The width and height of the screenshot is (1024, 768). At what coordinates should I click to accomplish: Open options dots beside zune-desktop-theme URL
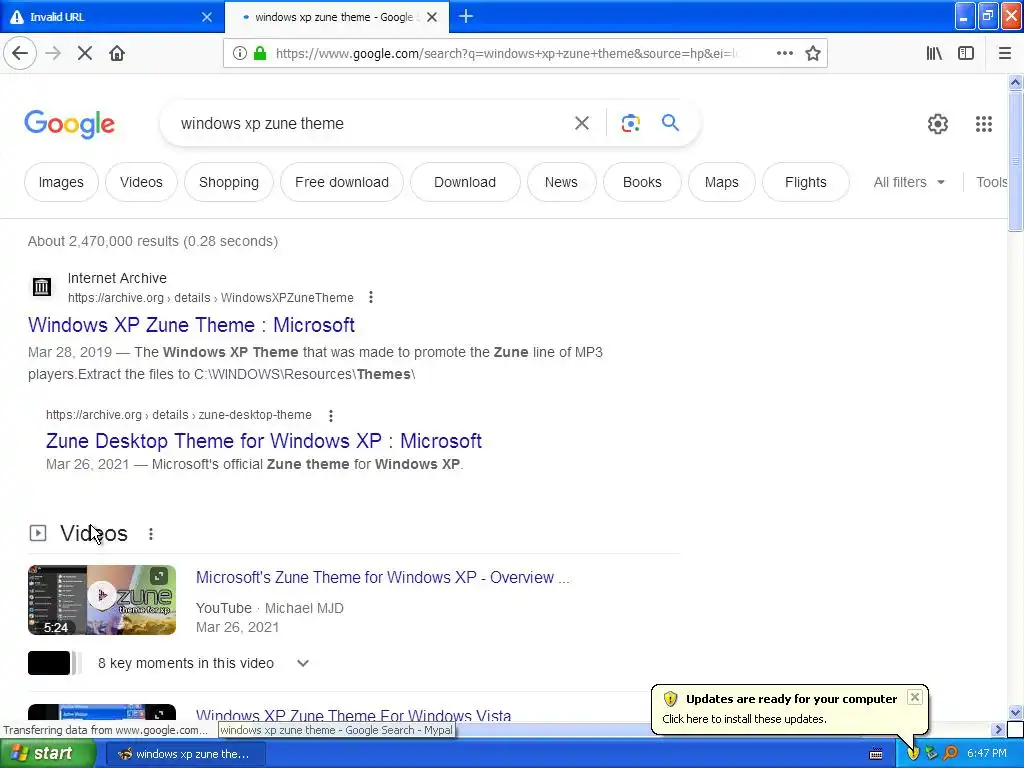click(331, 415)
